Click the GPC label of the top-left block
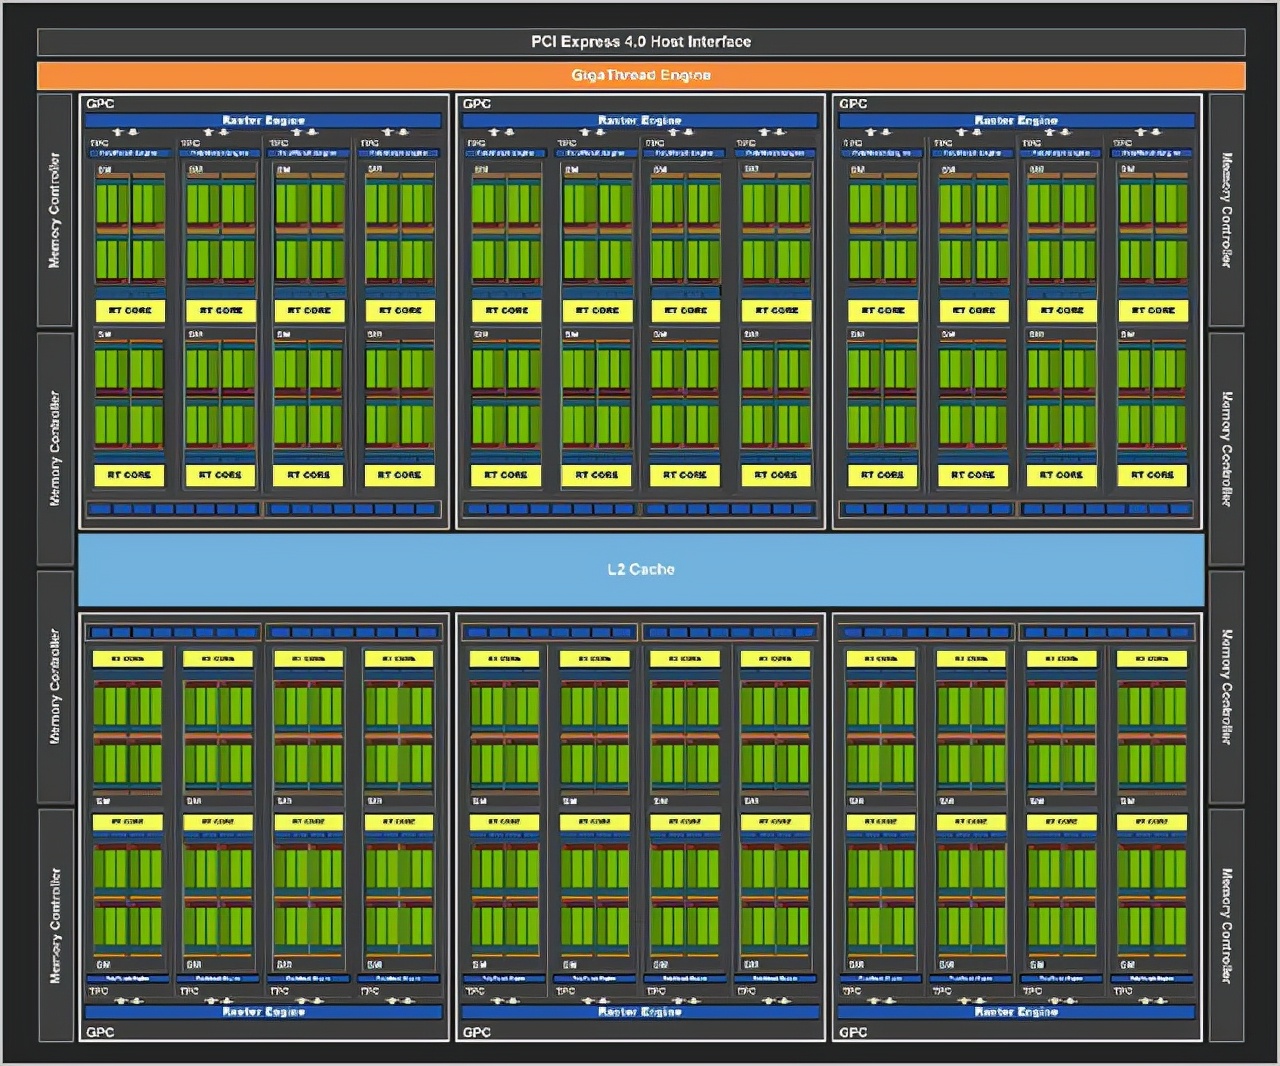 [100, 104]
